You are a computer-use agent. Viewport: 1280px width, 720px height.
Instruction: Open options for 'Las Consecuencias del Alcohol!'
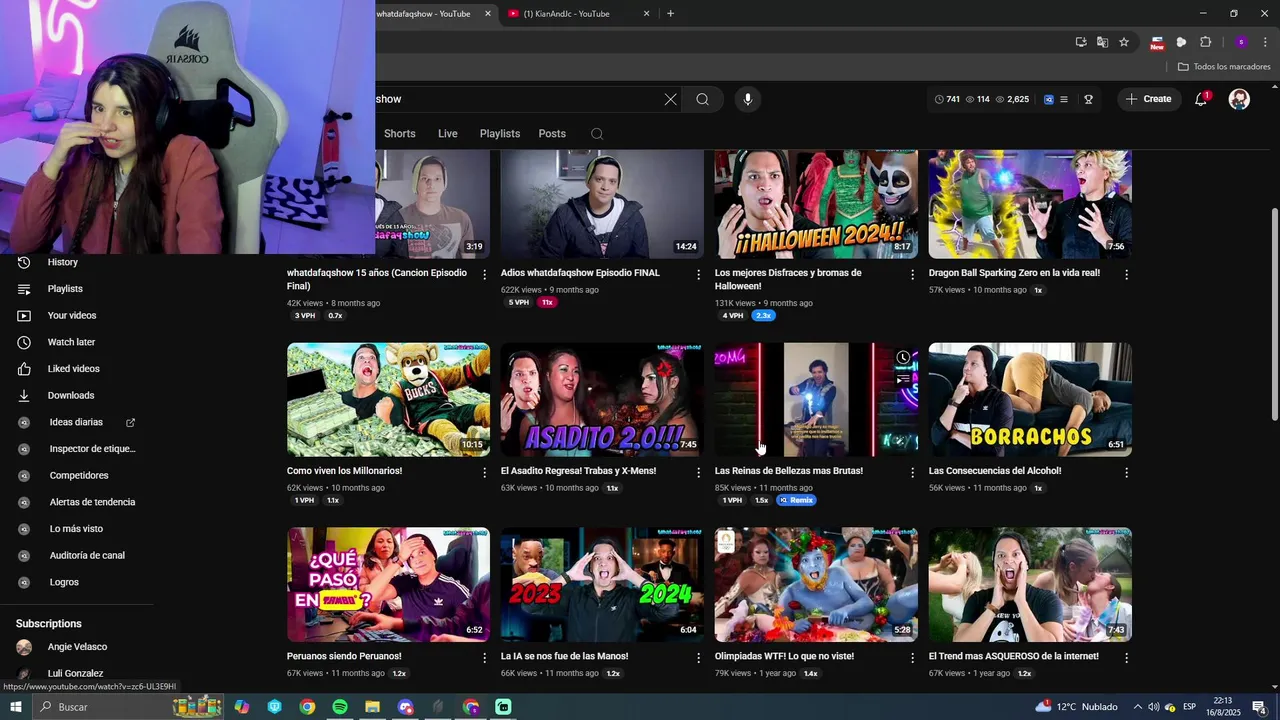pos(1126,472)
